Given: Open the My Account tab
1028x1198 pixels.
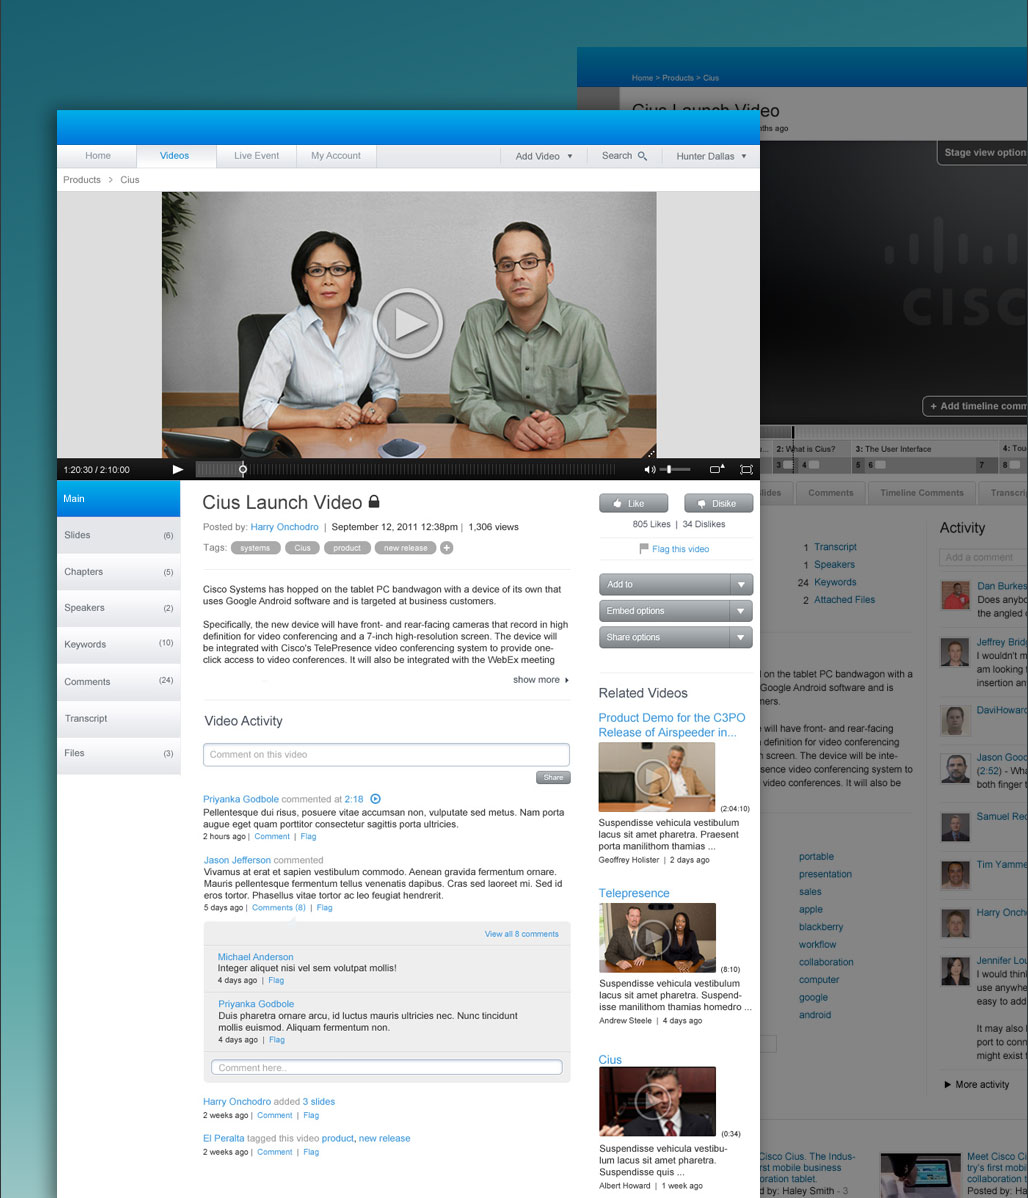Looking at the screenshot, I should click(336, 155).
